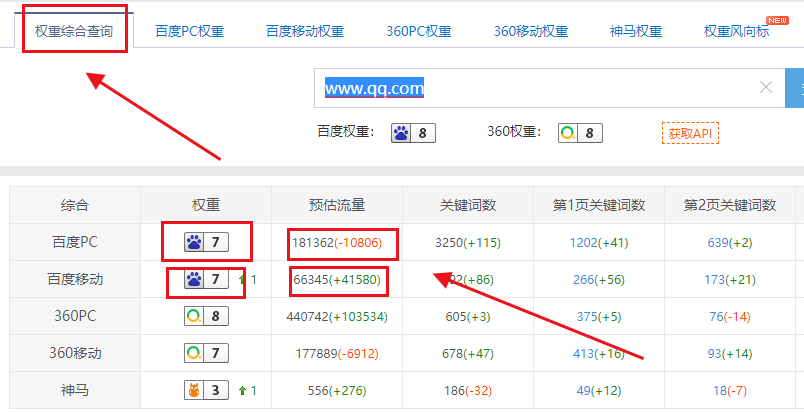The width and height of the screenshot is (804, 412).
Task: Click green up arrow in 神马 row
Action: click(x=243, y=391)
